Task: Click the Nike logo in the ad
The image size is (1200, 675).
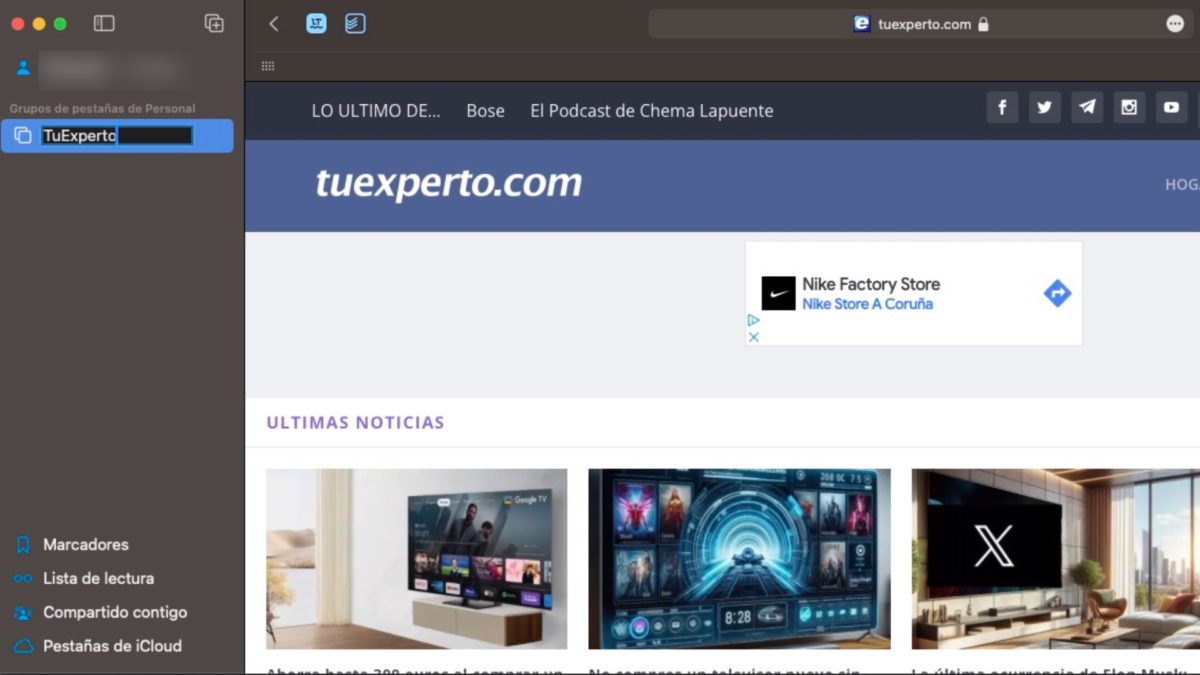Action: click(778, 293)
